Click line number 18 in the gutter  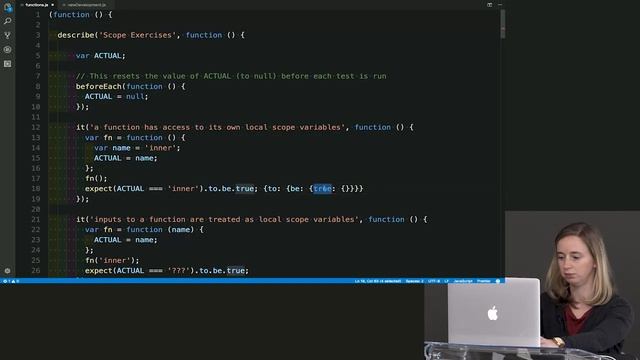tap(36, 189)
